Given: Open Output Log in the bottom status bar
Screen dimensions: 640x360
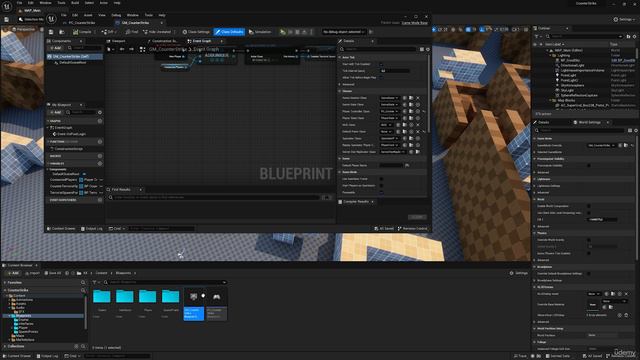Looking at the screenshot, I should [x=47, y=356].
